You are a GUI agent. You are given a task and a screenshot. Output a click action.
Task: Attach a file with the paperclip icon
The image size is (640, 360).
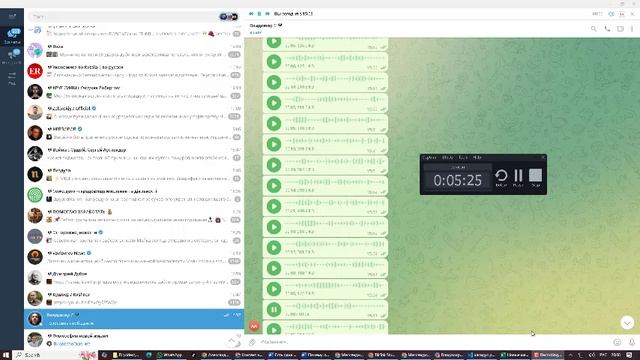point(252,342)
